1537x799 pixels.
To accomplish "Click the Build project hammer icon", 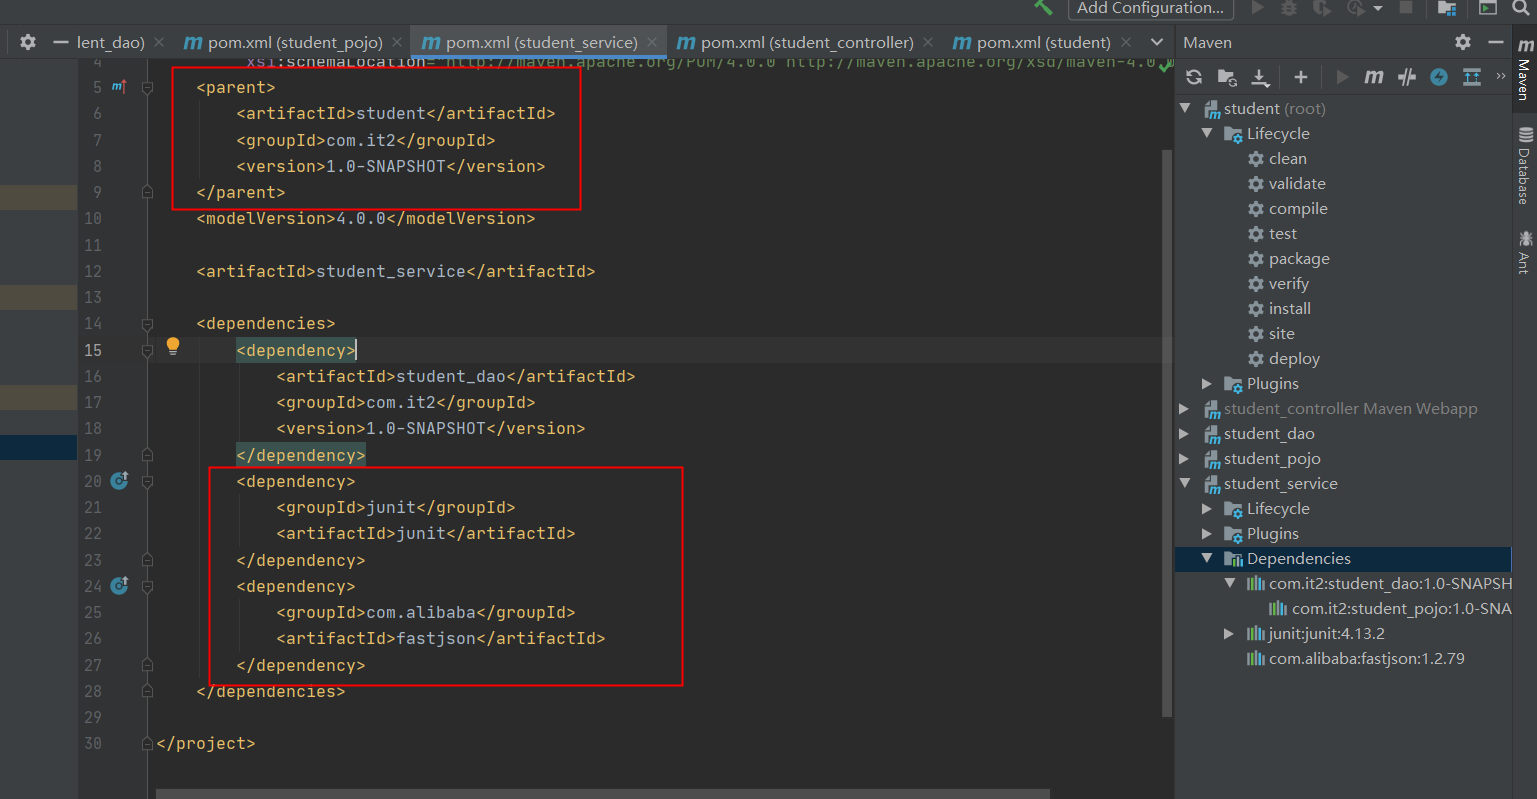I will [x=1043, y=7].
